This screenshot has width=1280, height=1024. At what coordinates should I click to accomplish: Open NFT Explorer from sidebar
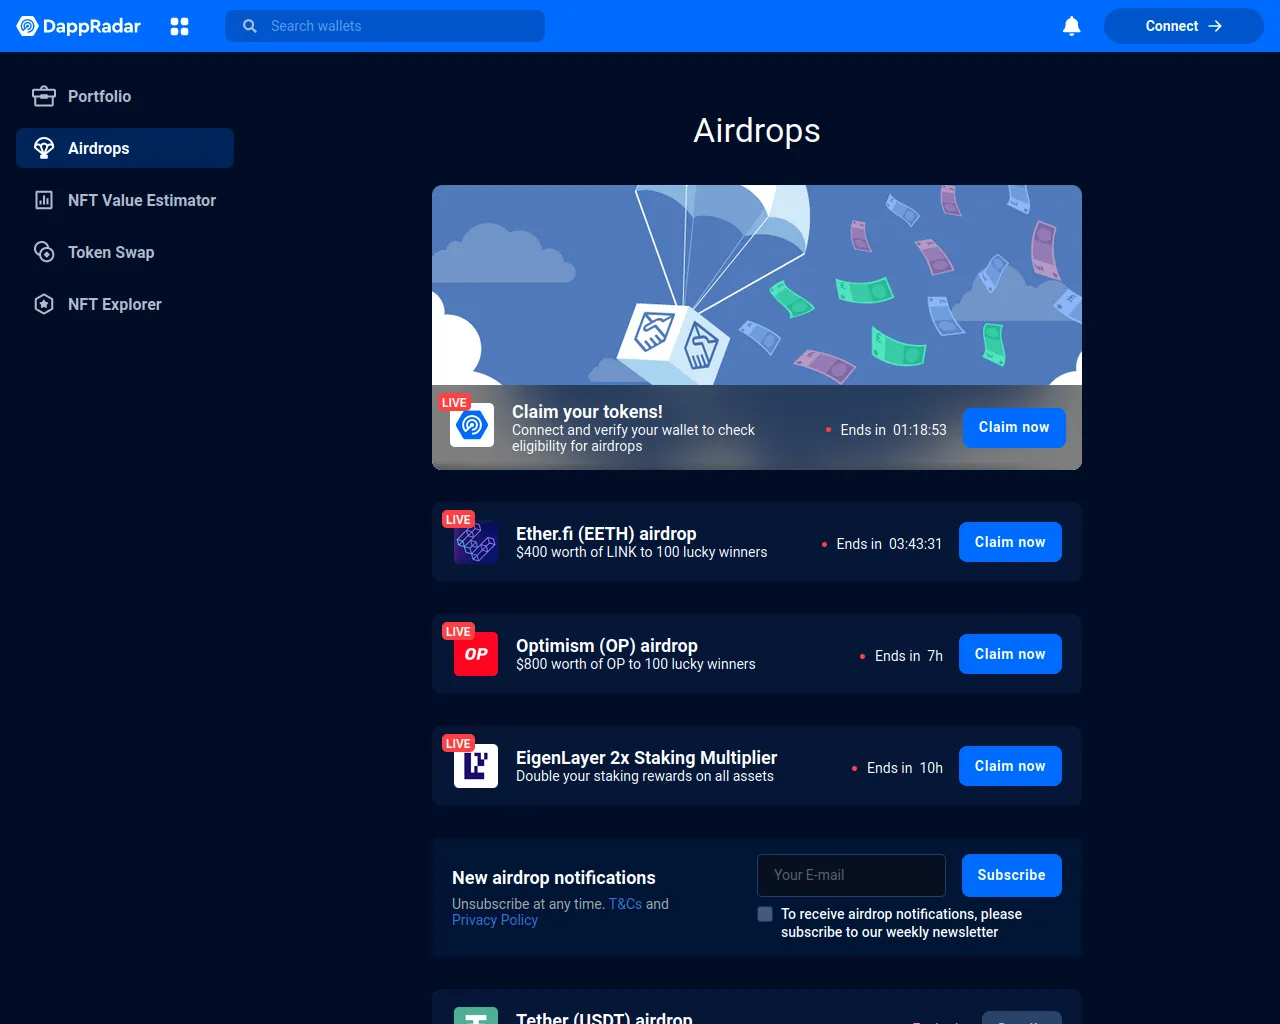tap(125, 304)
